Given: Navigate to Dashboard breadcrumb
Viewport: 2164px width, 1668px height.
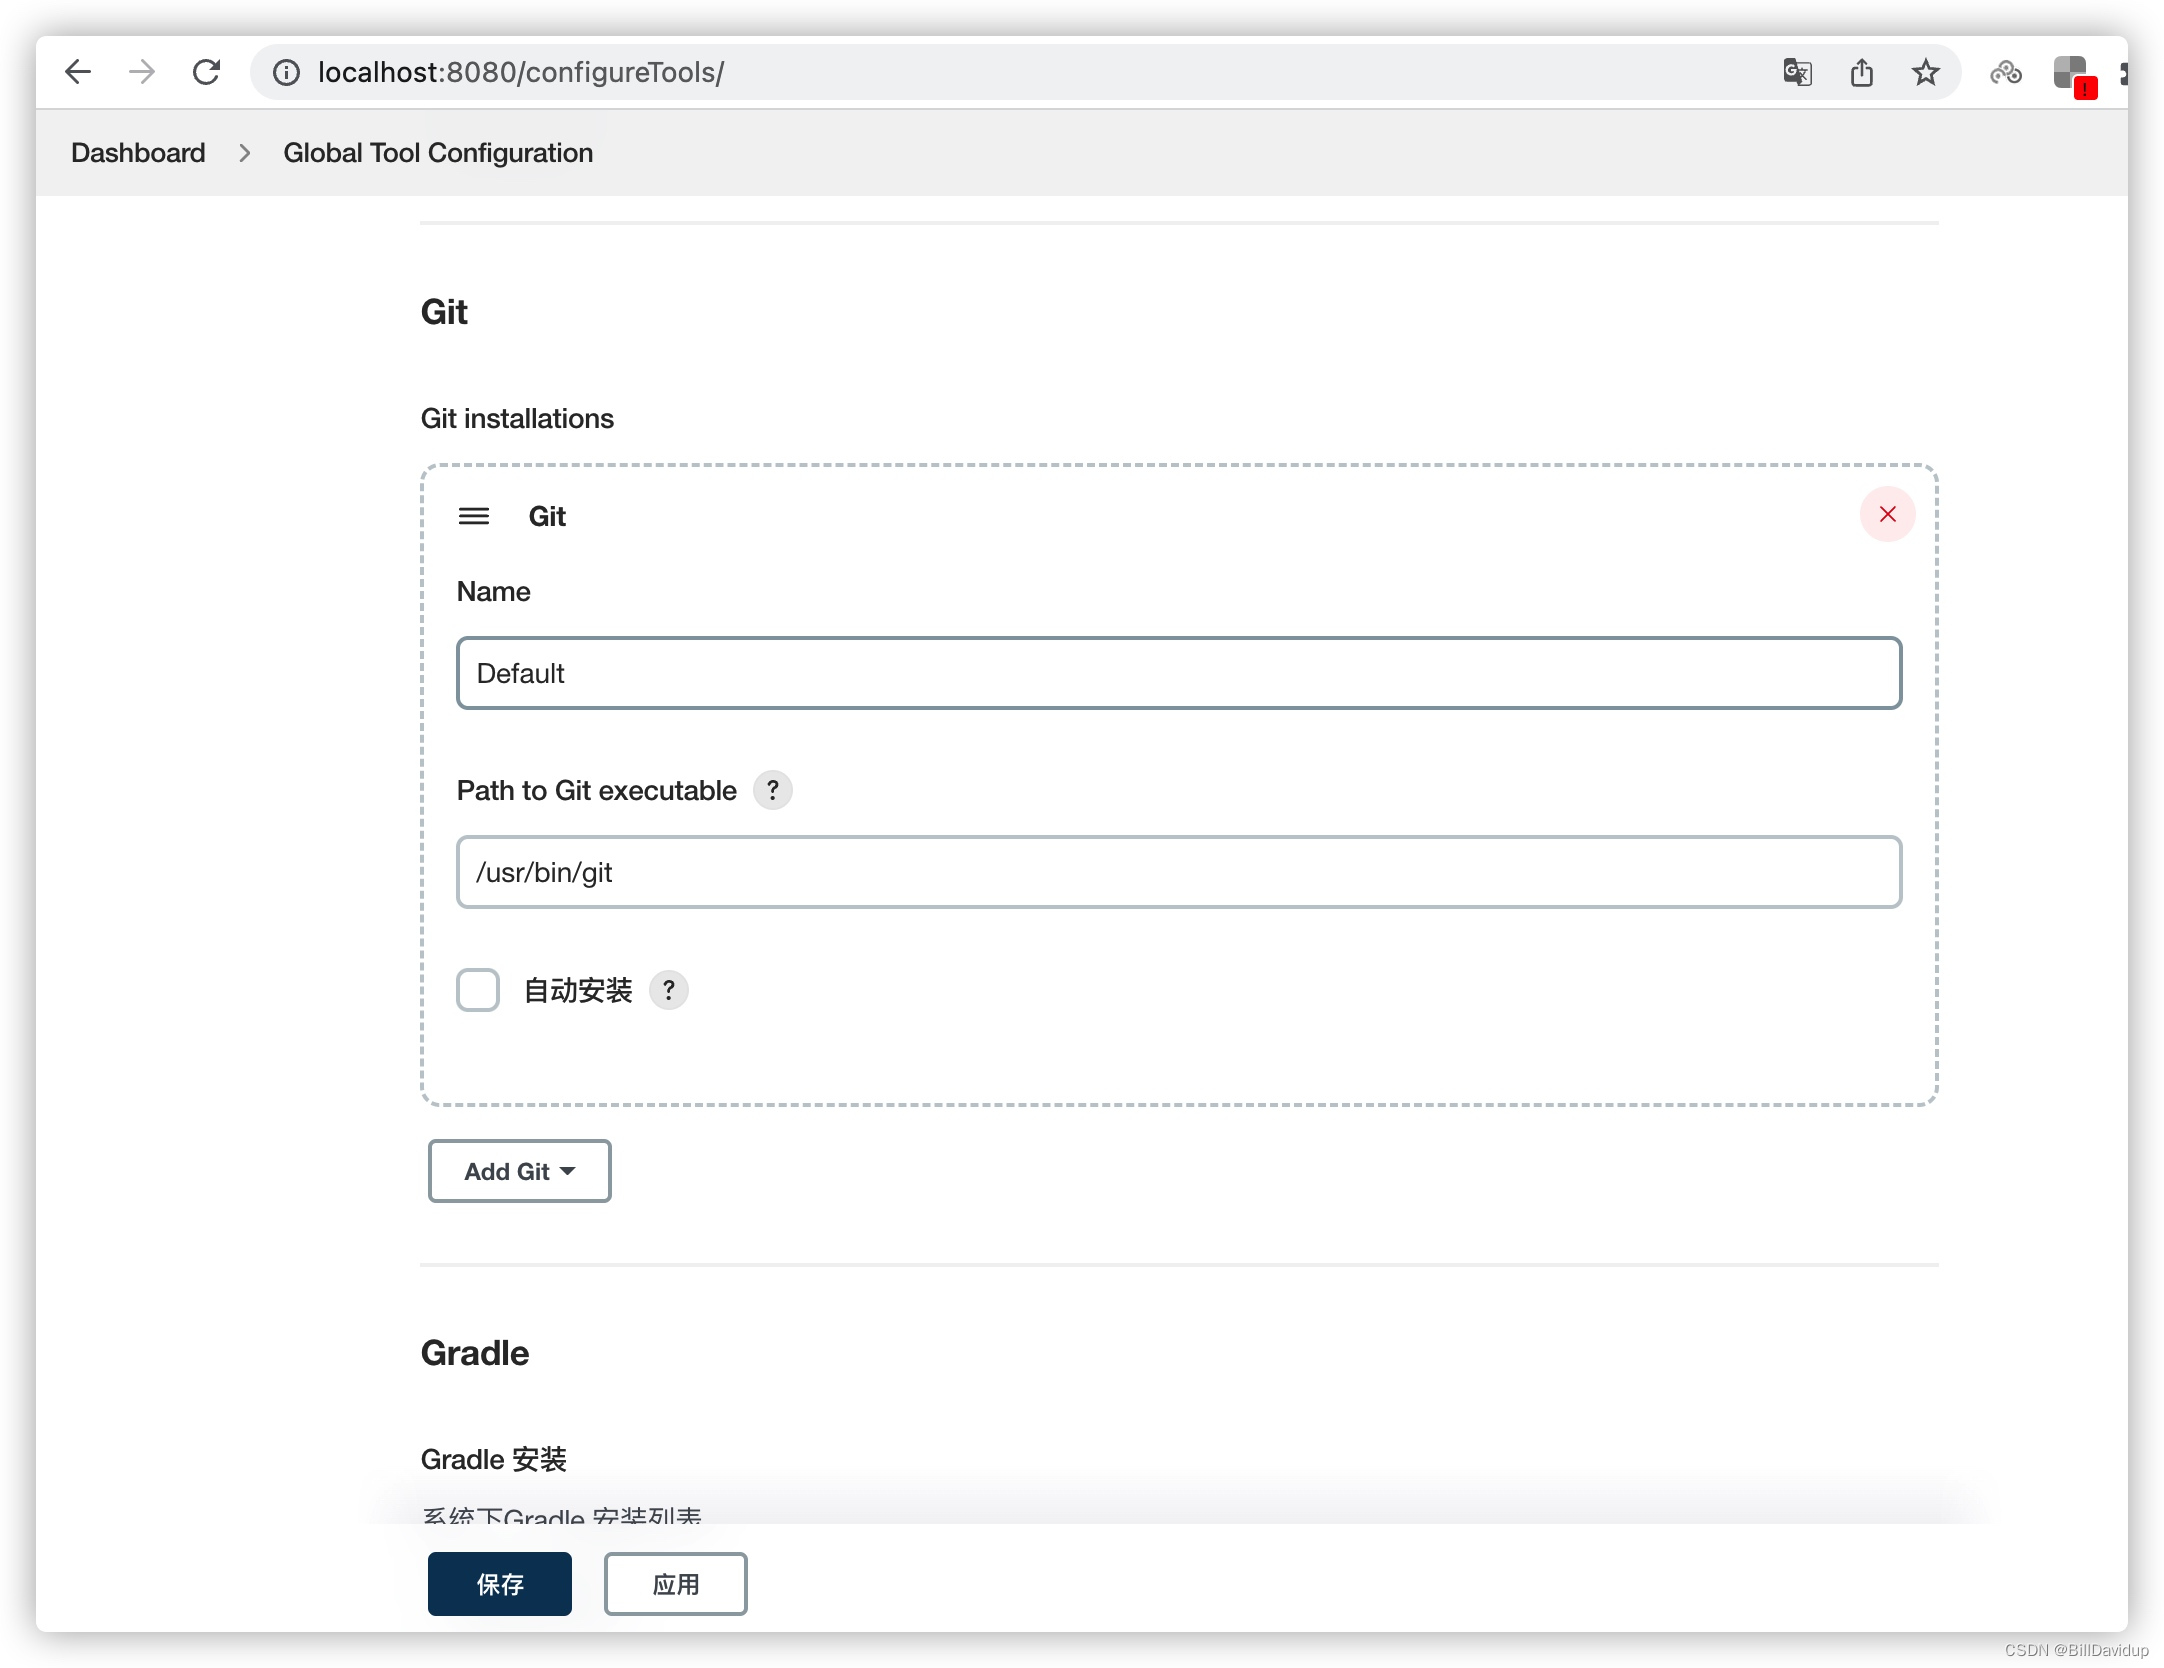Looking at the screenshot, I should click(138, 153).
